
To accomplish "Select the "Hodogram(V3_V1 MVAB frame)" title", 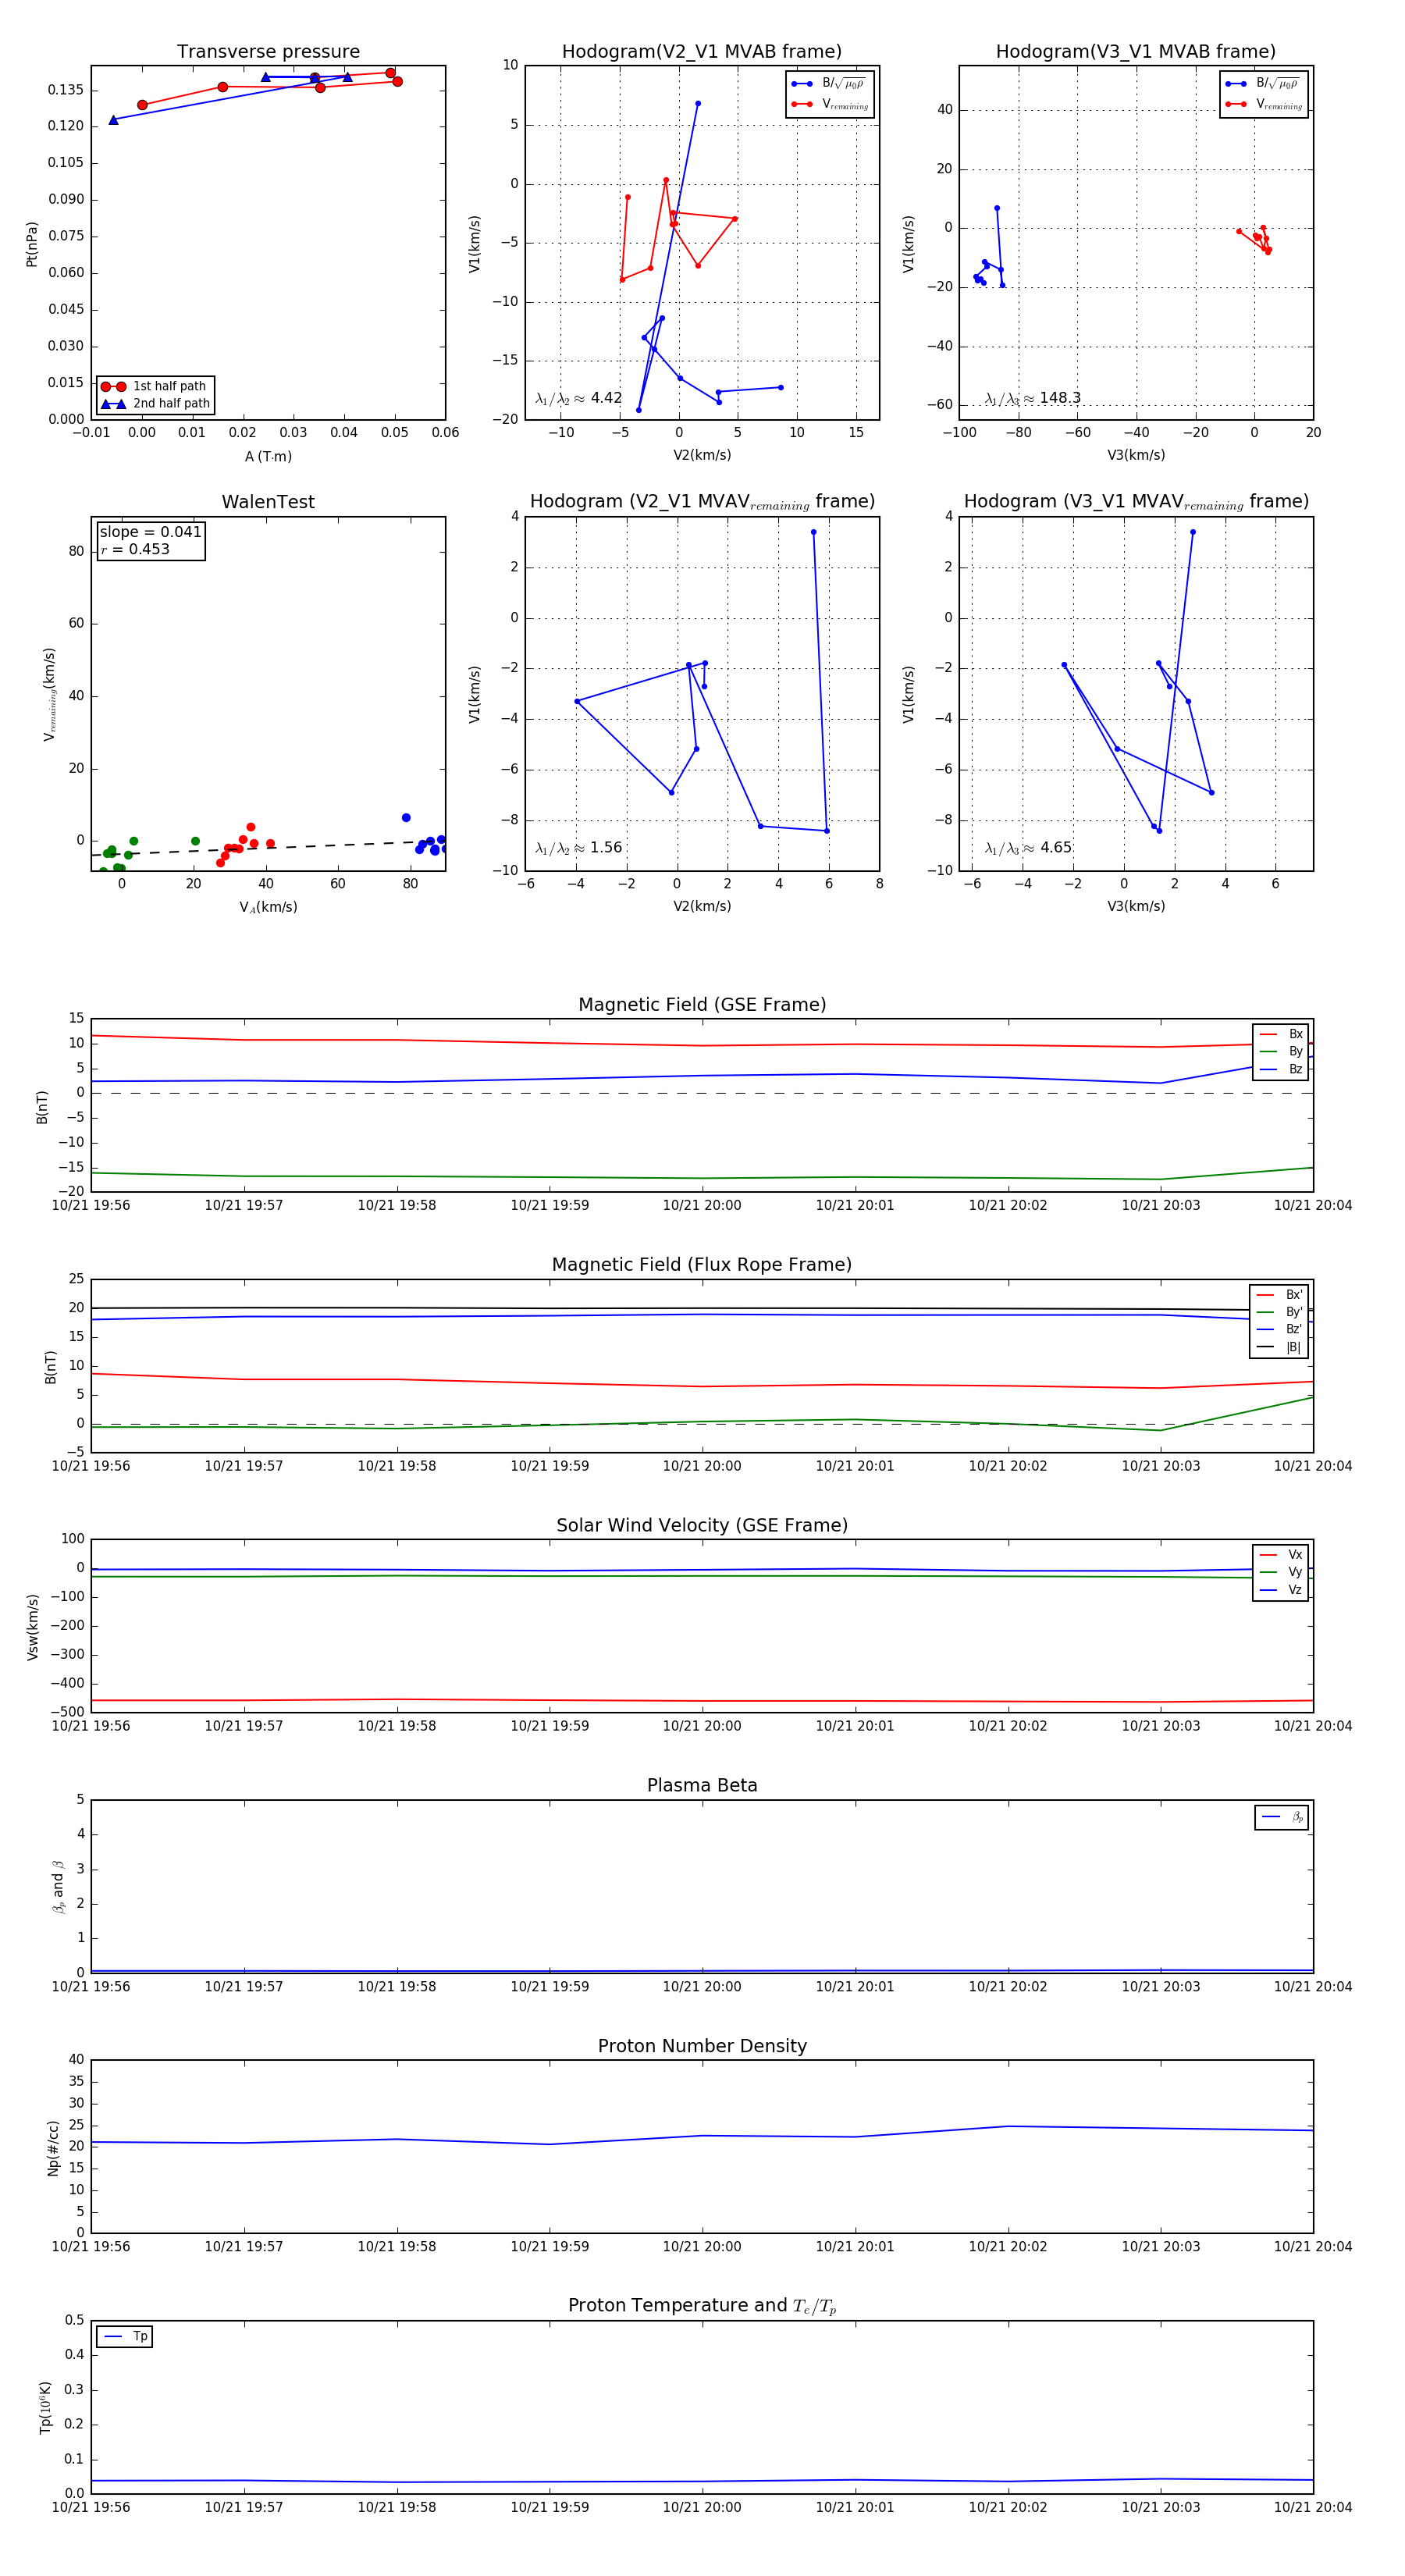I will pyautogui.click(x=1136, y=52).
